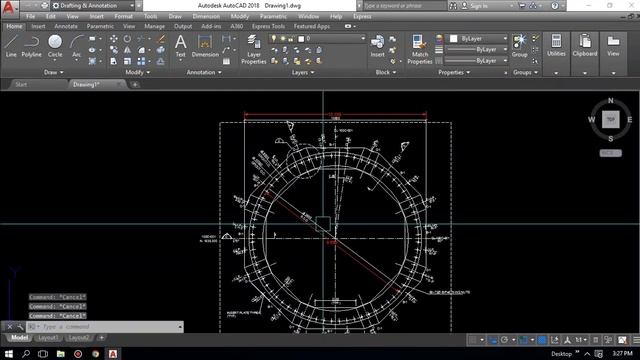This screenshot has width=640, height=360.
Task: Expand the Draw panel
Action: coord(53,72)
